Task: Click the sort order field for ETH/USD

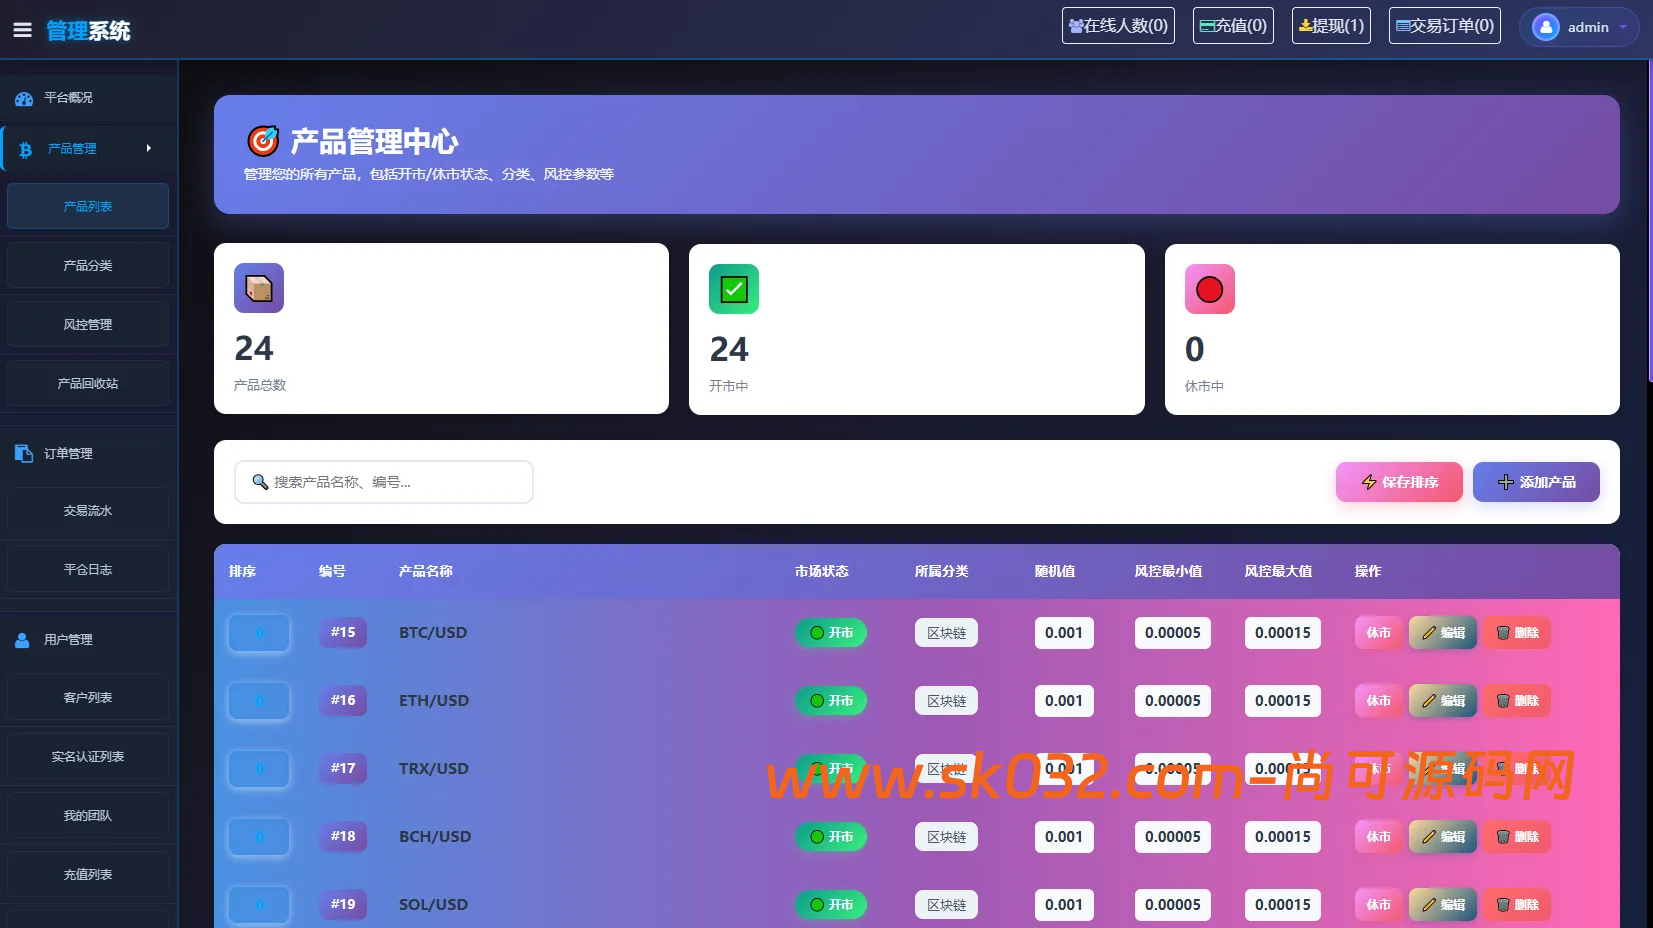Action: pos(259,701)
